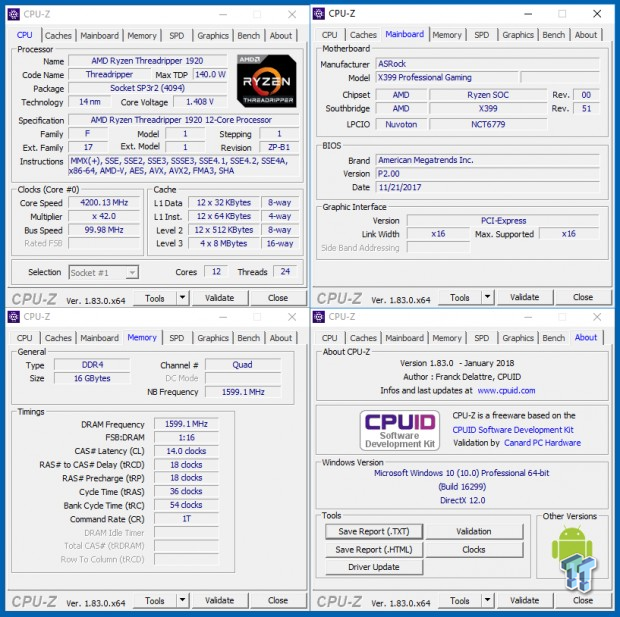
Task: Click the Level 3 cache 4 x 8 MBytes value
Action: pyautogui.click(x=224, y=244)
